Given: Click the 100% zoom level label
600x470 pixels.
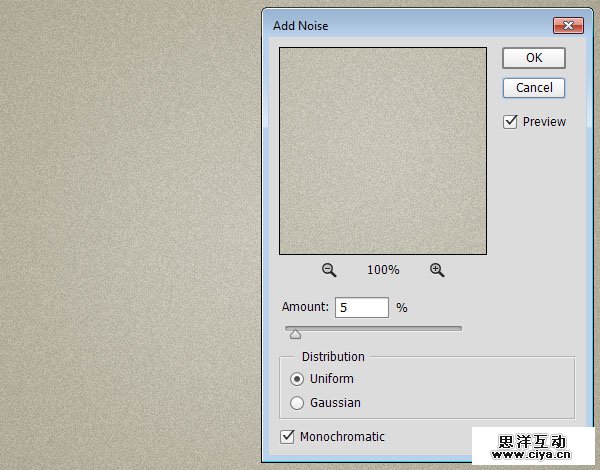Looking at the screenshot, I should pos(383,270).
